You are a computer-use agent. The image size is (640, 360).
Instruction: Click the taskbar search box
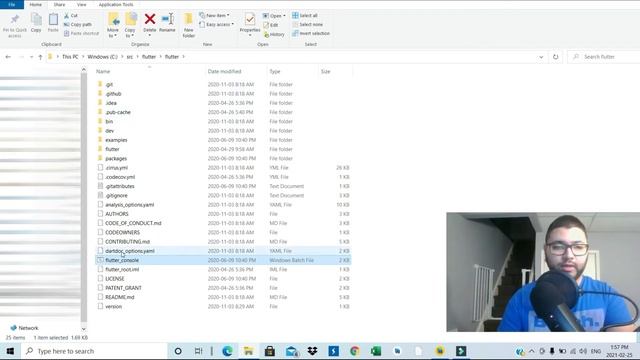(x=95, y=351)
